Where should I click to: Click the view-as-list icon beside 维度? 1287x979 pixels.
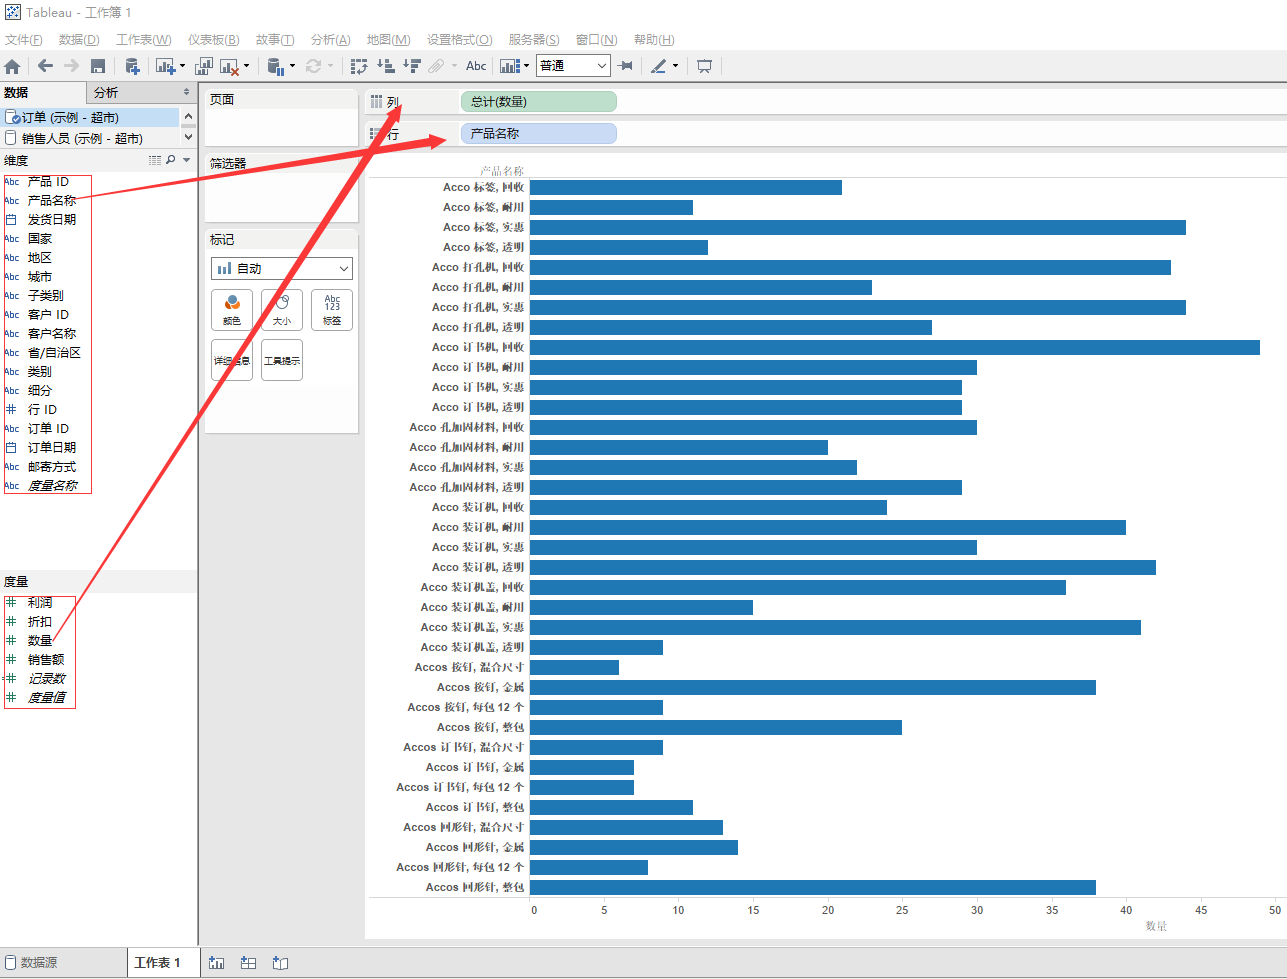click(x=154, y=160)
